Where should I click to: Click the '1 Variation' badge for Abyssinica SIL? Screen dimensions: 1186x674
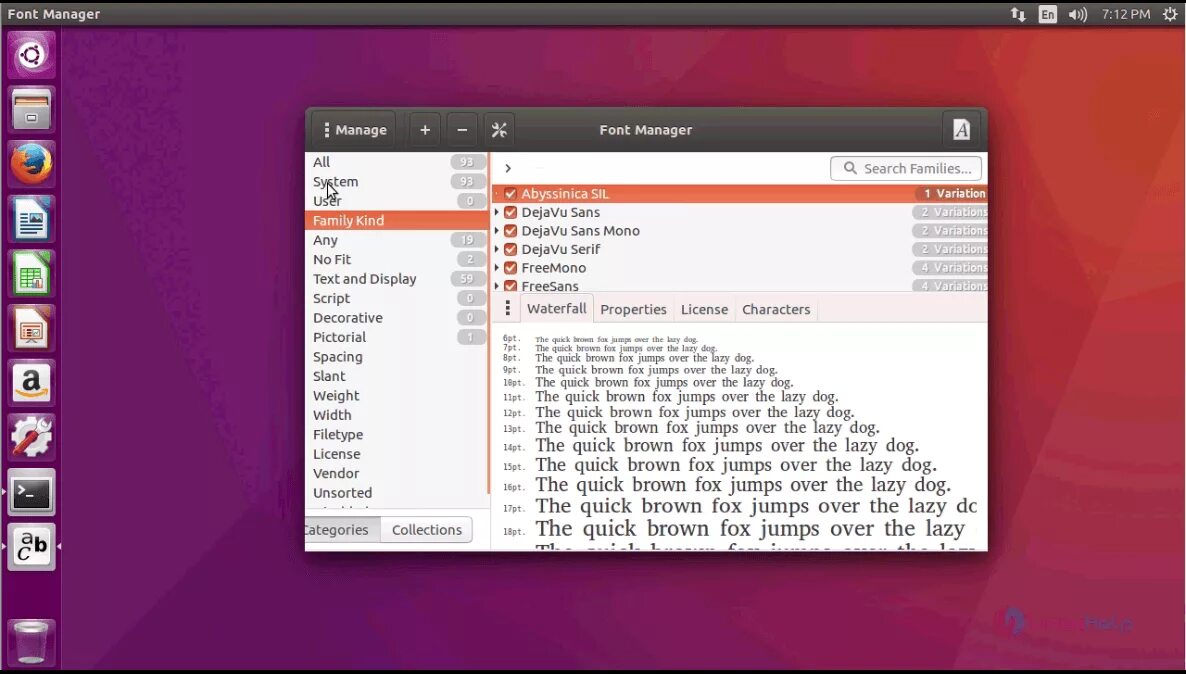[x=952, y=194]
